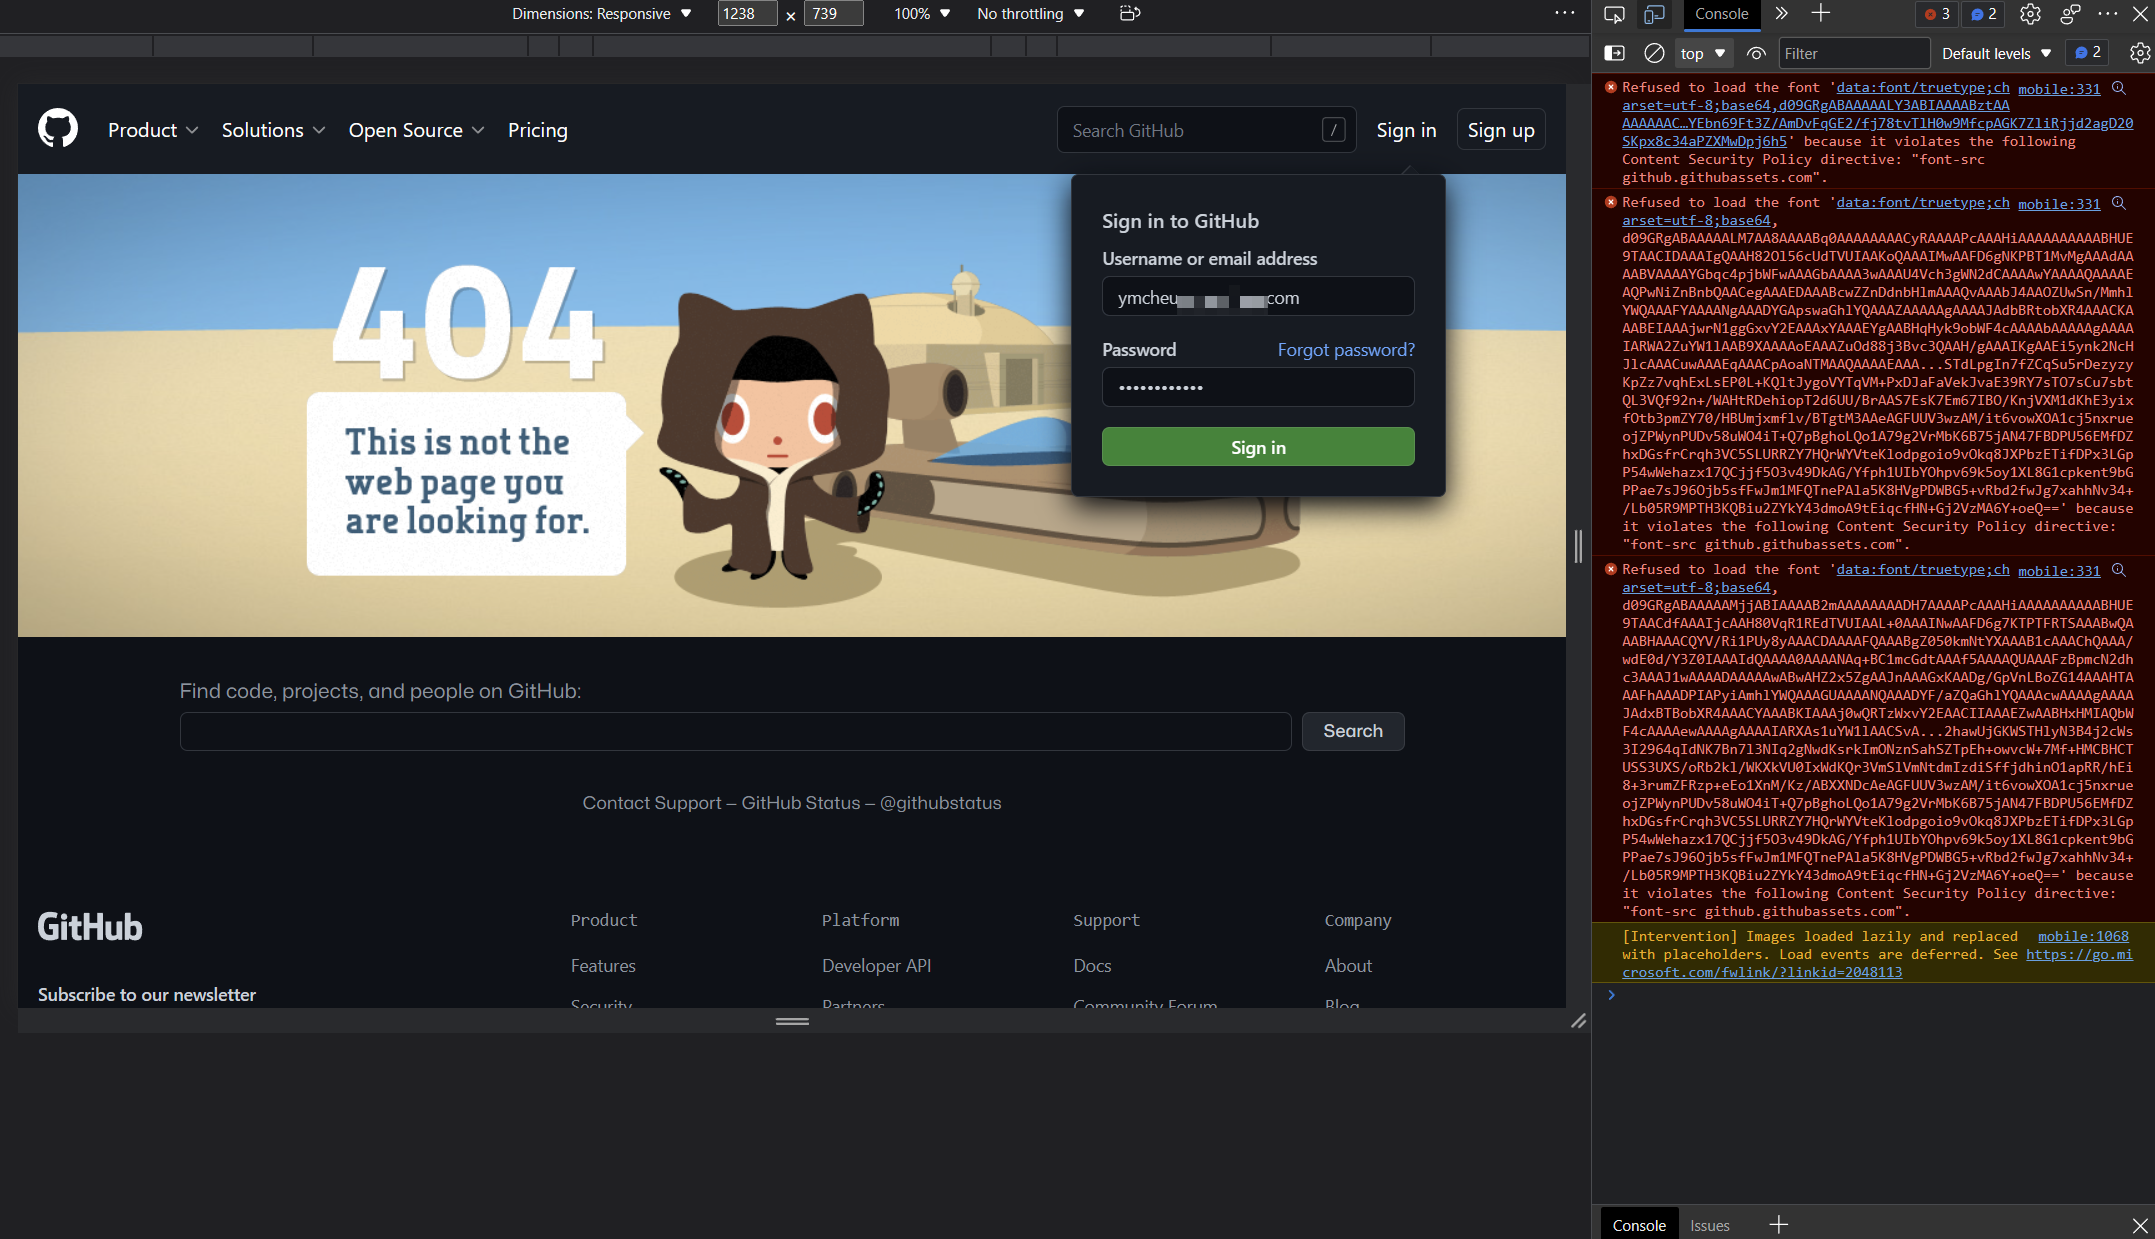The image size is (2155, 1239).
Task: Activate the inspect element tool in DevTools
Action: coord(1614,14)
